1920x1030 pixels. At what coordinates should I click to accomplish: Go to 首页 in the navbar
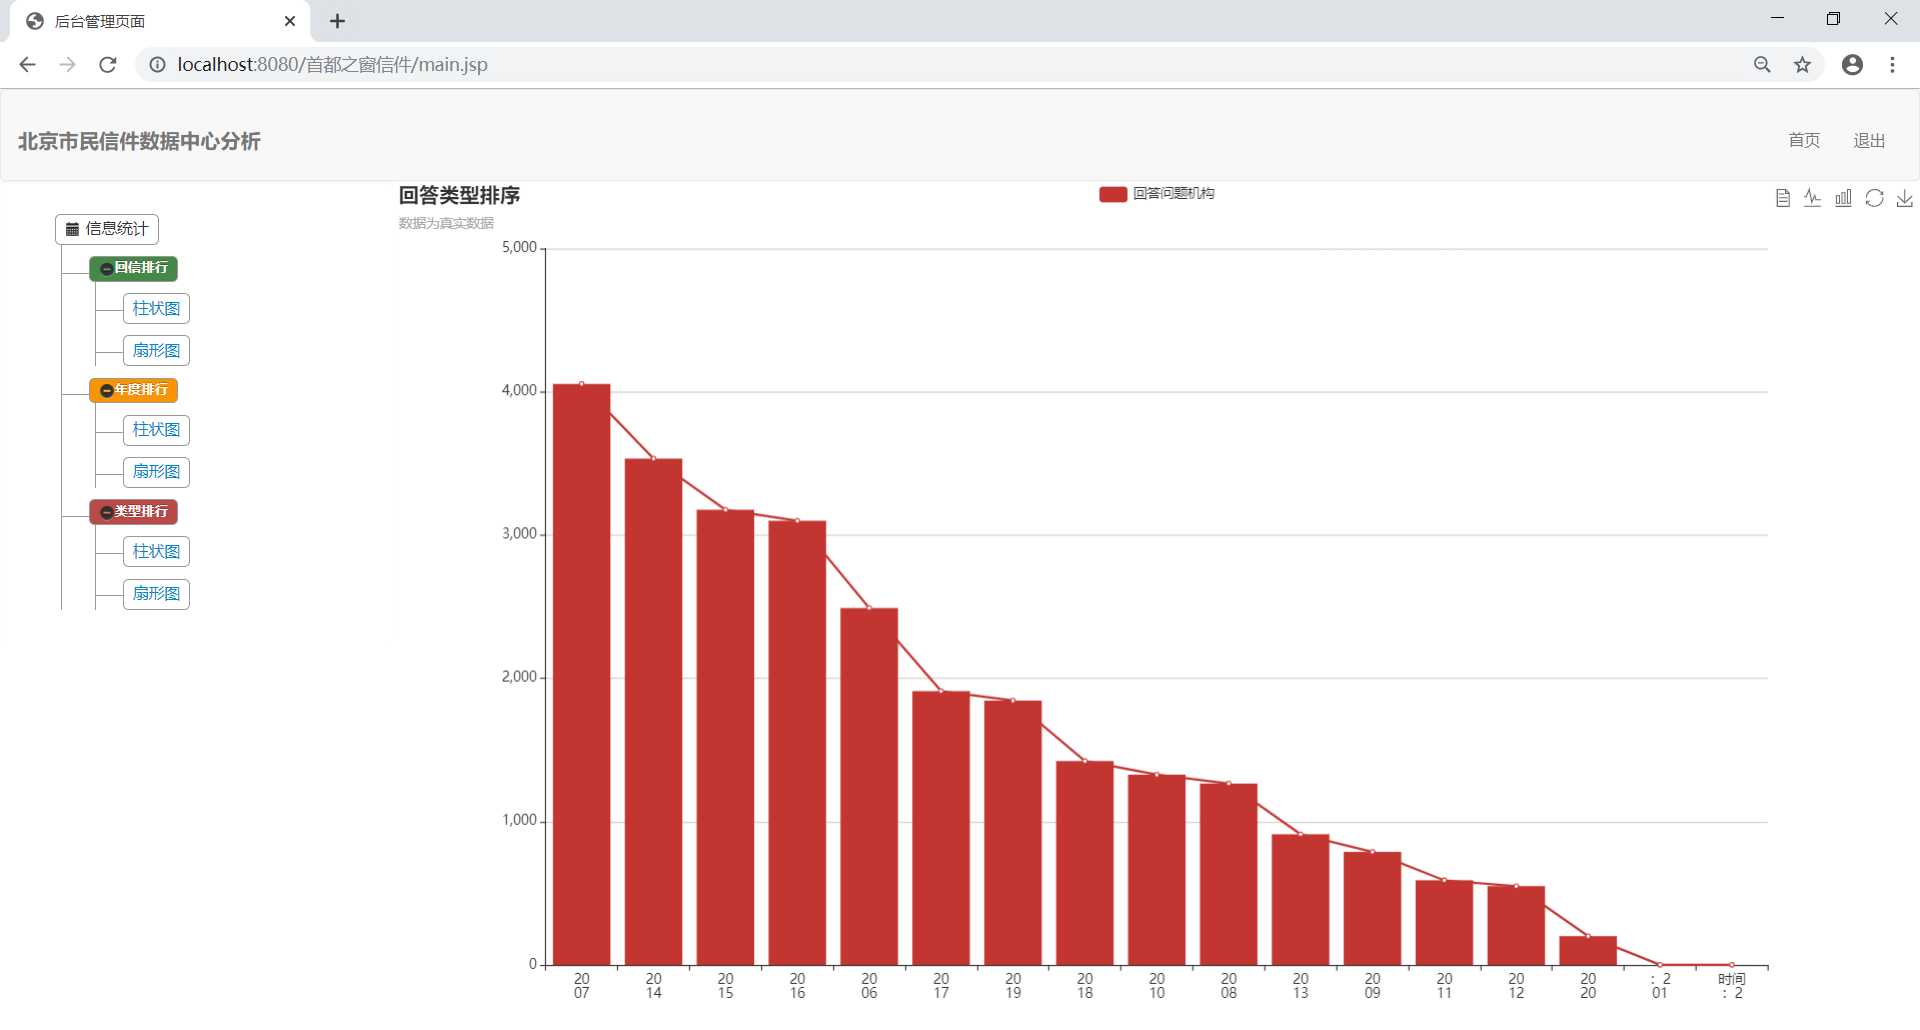1804,141
